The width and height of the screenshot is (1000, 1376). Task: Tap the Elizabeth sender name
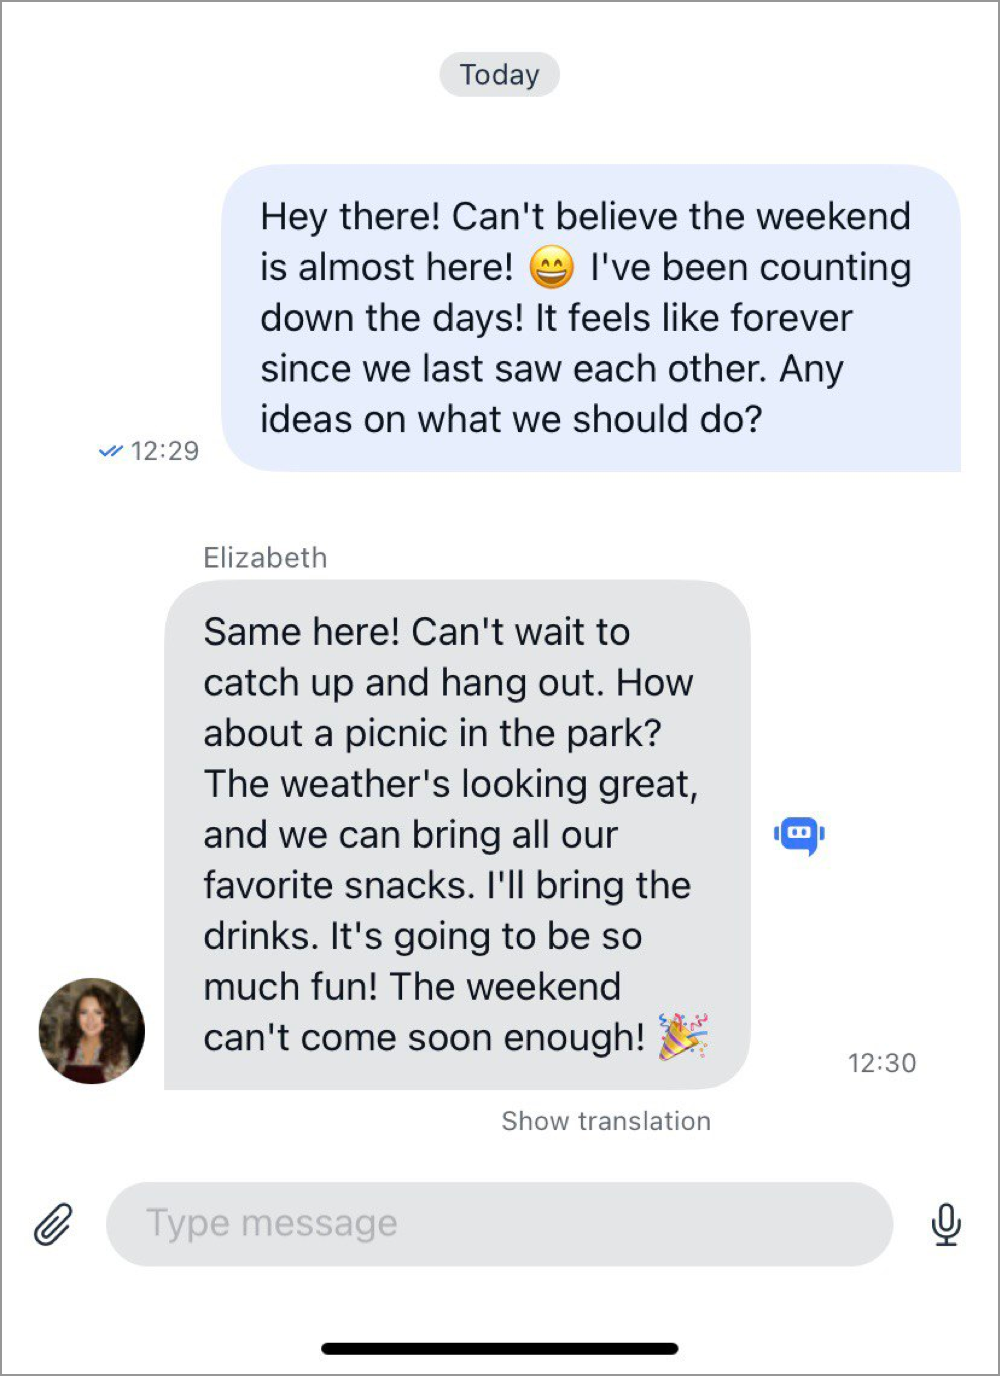[265, 557]
